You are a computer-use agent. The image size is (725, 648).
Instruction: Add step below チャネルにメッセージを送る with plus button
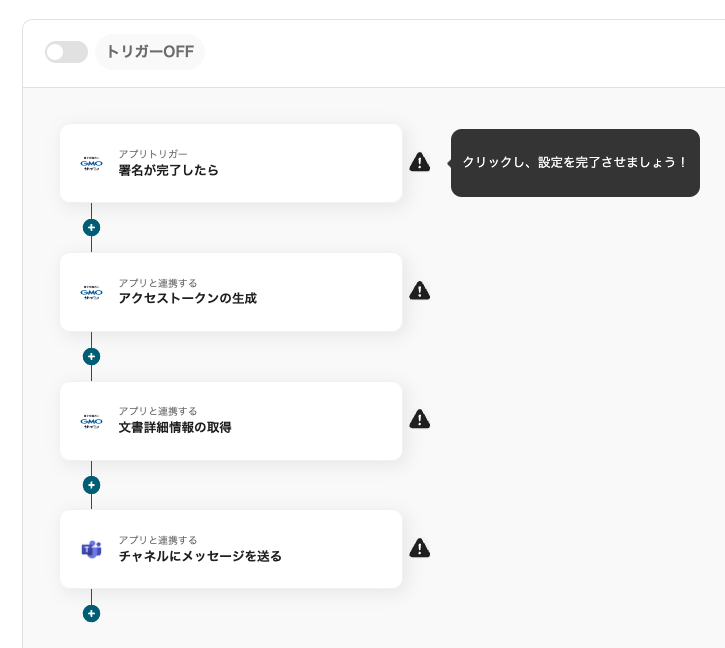pos(91,613)
